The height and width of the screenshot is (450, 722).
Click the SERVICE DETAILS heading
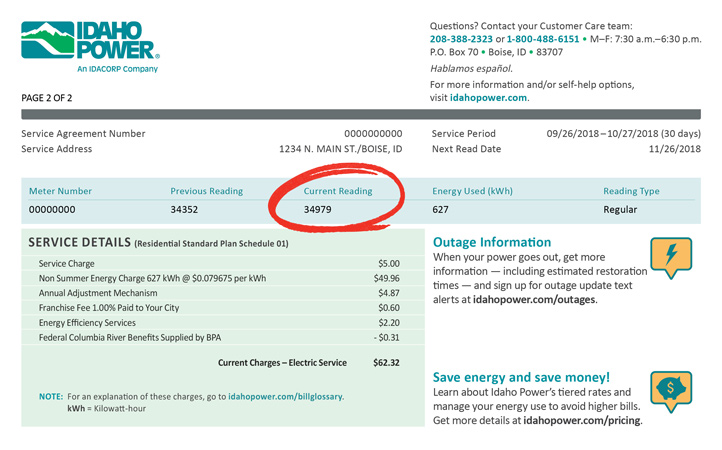pyautogui.click(x=80, y=243)
